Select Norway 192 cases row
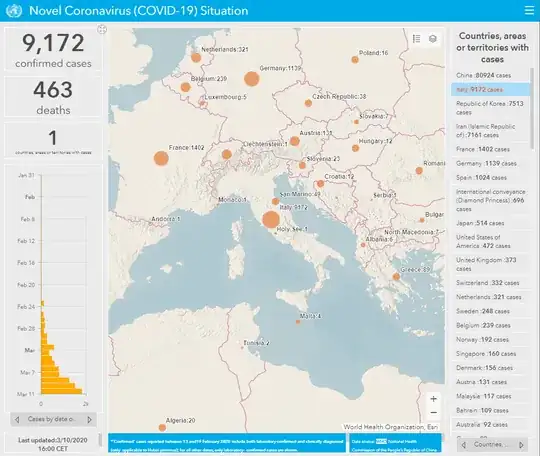 [x=491, y=340]
